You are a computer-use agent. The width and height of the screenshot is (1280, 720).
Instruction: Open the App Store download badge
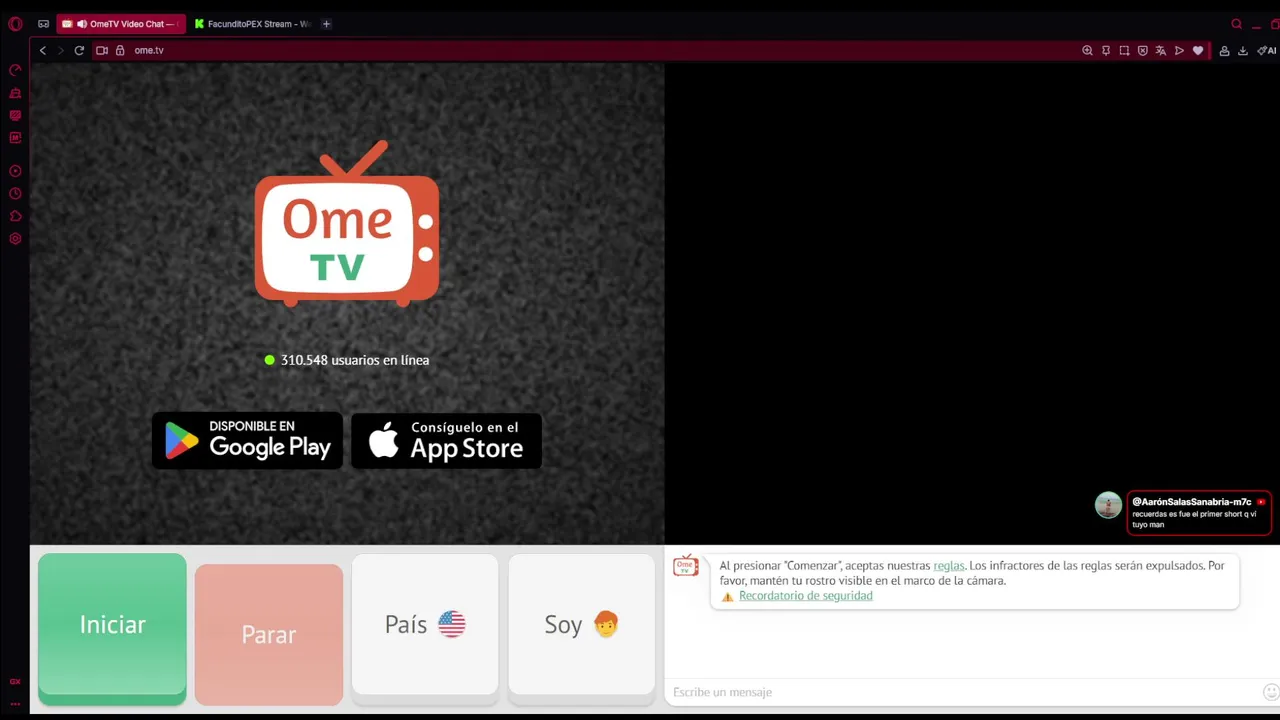pyautogui.click(x=446, y=440)
